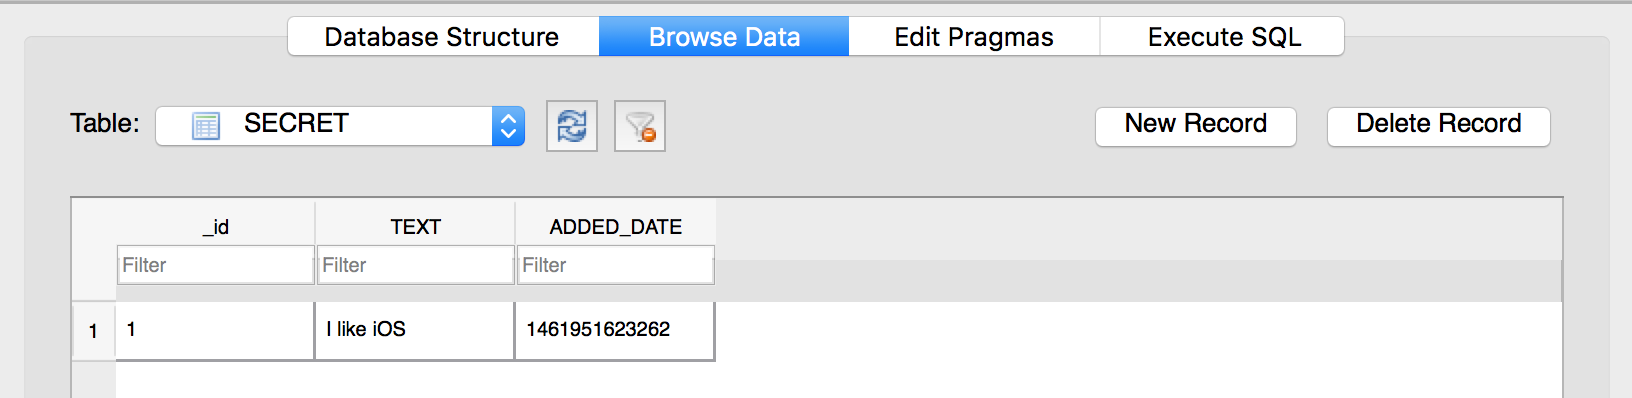The image size is (1632, 398).
Task: Focus the ADDED_DATE filter field
Action: tap(615, 265)
